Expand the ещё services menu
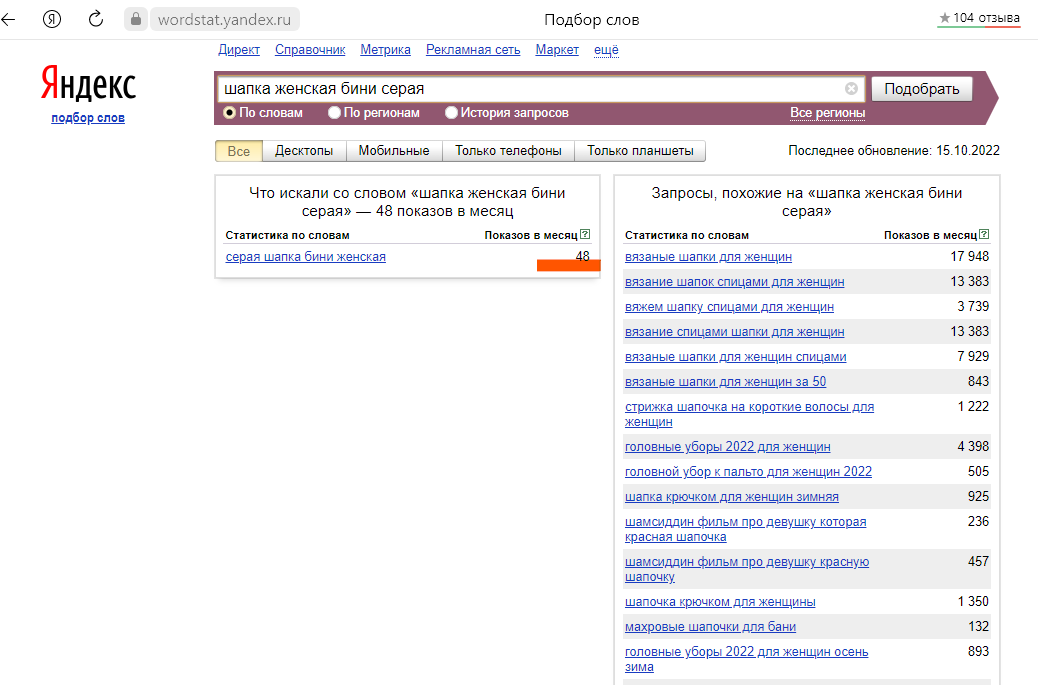 click(606, 50)
